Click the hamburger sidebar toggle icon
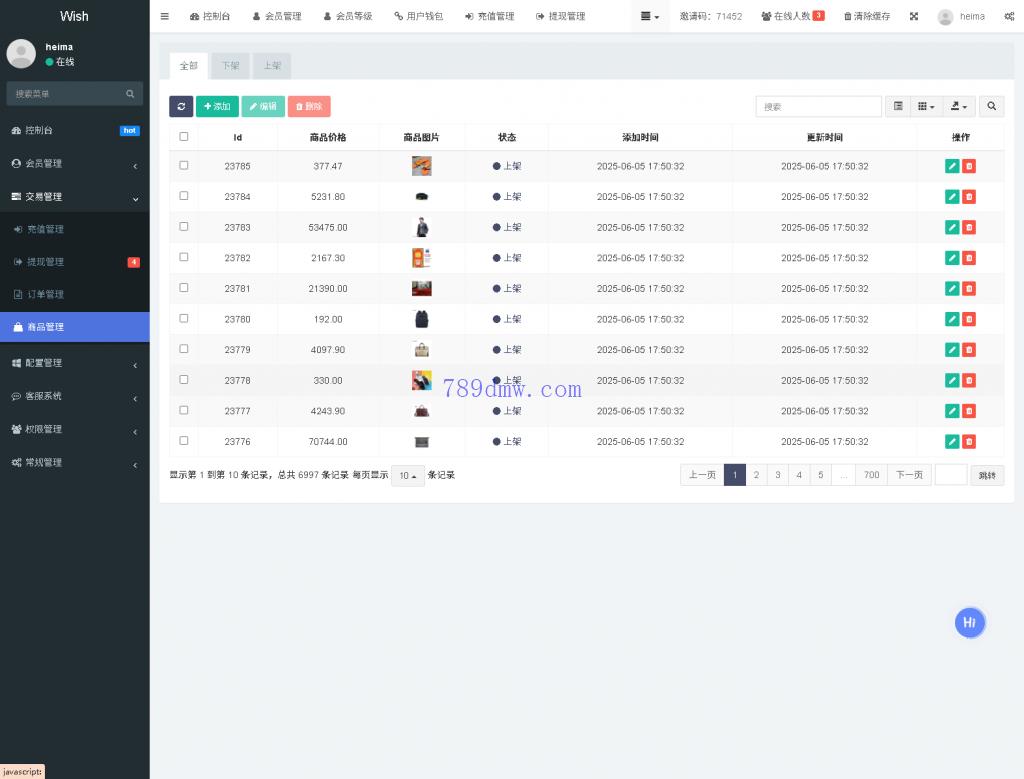This screenshot has height=779, width=1024. point(165,16)
